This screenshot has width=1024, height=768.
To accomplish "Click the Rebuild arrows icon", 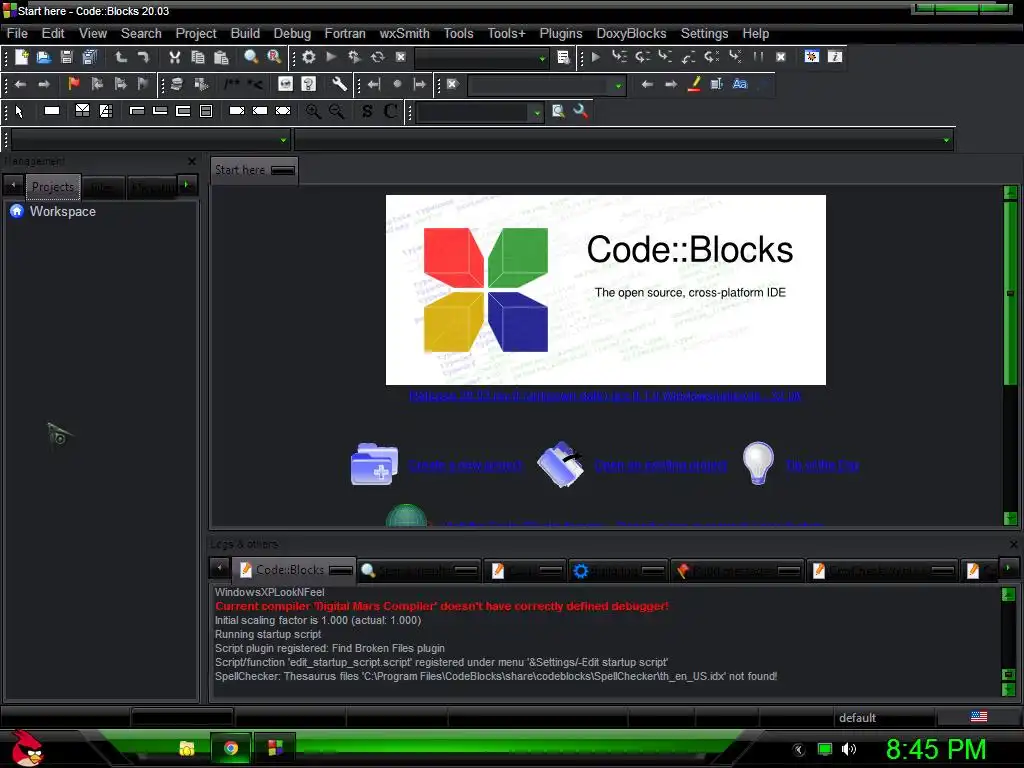I will click(x=377, y=57).
